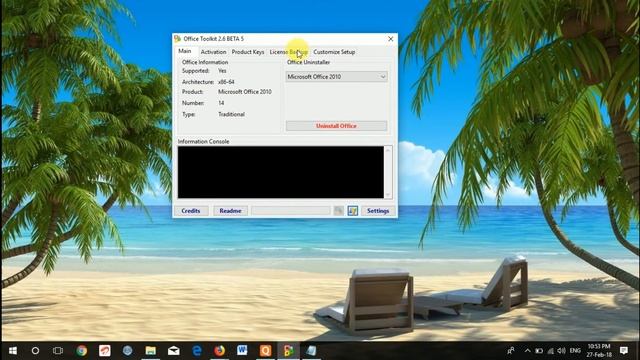Image resolution: width=640 pixels, height=360 pixels.
Task: Launch Google Chrome from the taskbar
Action: pos(82,351)
